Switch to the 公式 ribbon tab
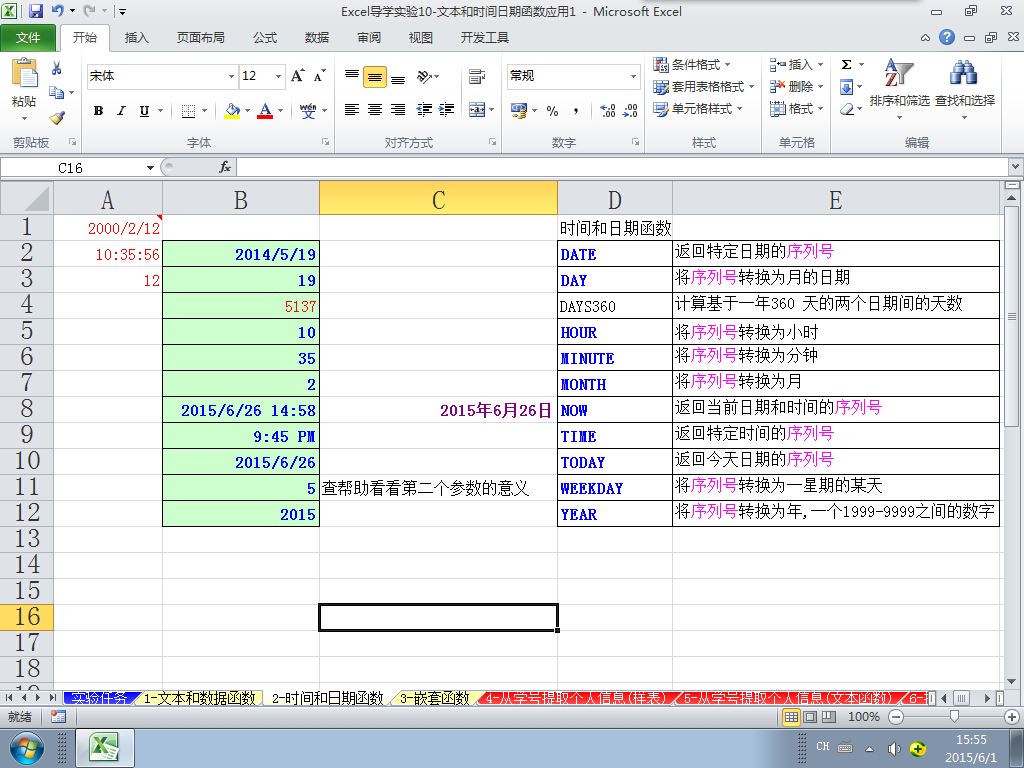 [x=265, y=37]
